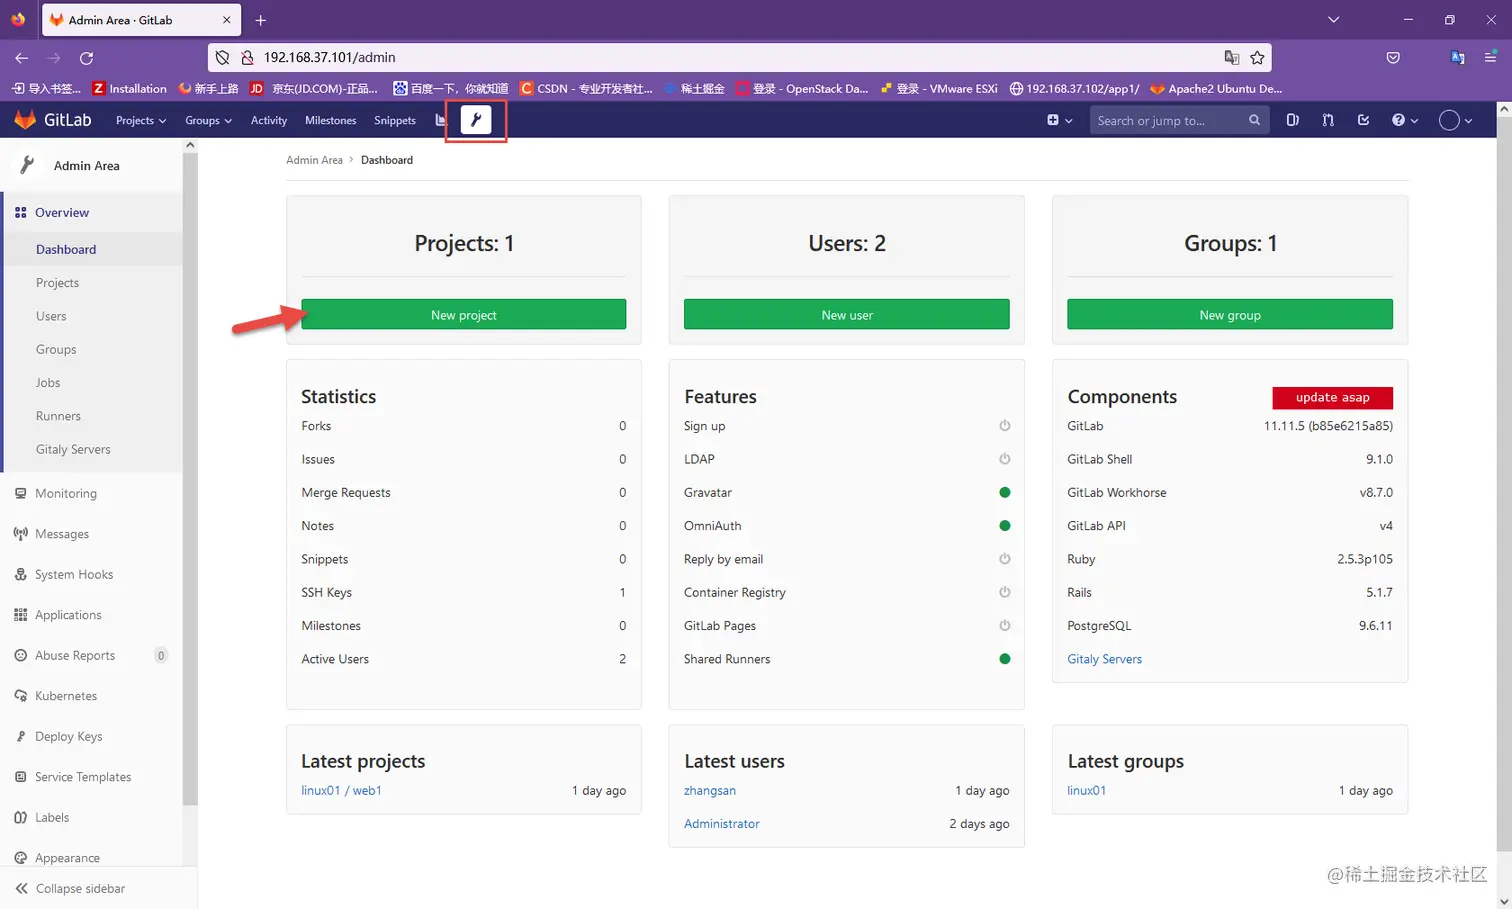Image resolution: width=1512 pixels, height=909 pixels.
Task: Expand the Projects navbar dropdown
Action: [x=141, y=120]
